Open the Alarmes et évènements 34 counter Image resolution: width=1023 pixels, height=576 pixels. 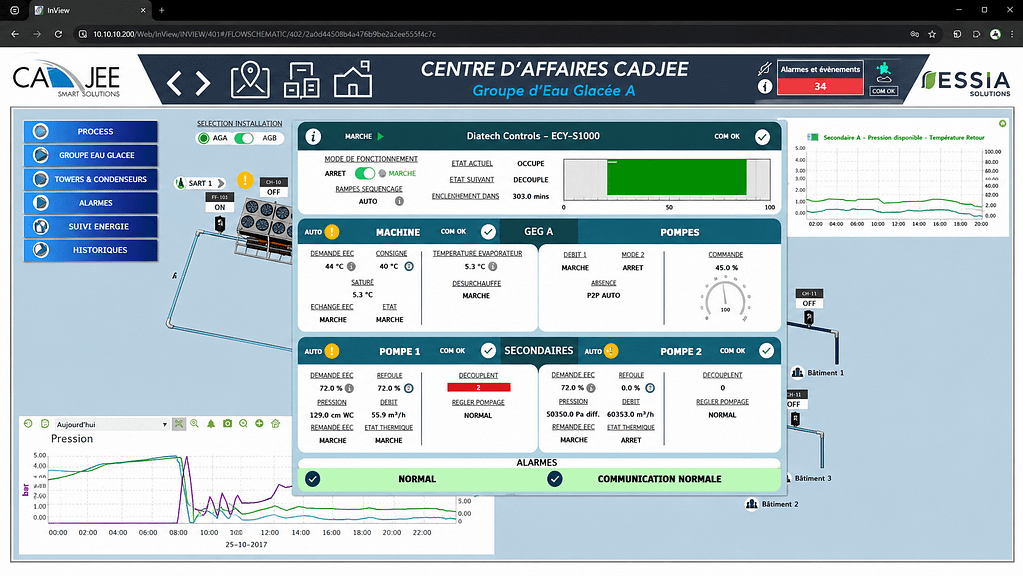click(820, 78)
